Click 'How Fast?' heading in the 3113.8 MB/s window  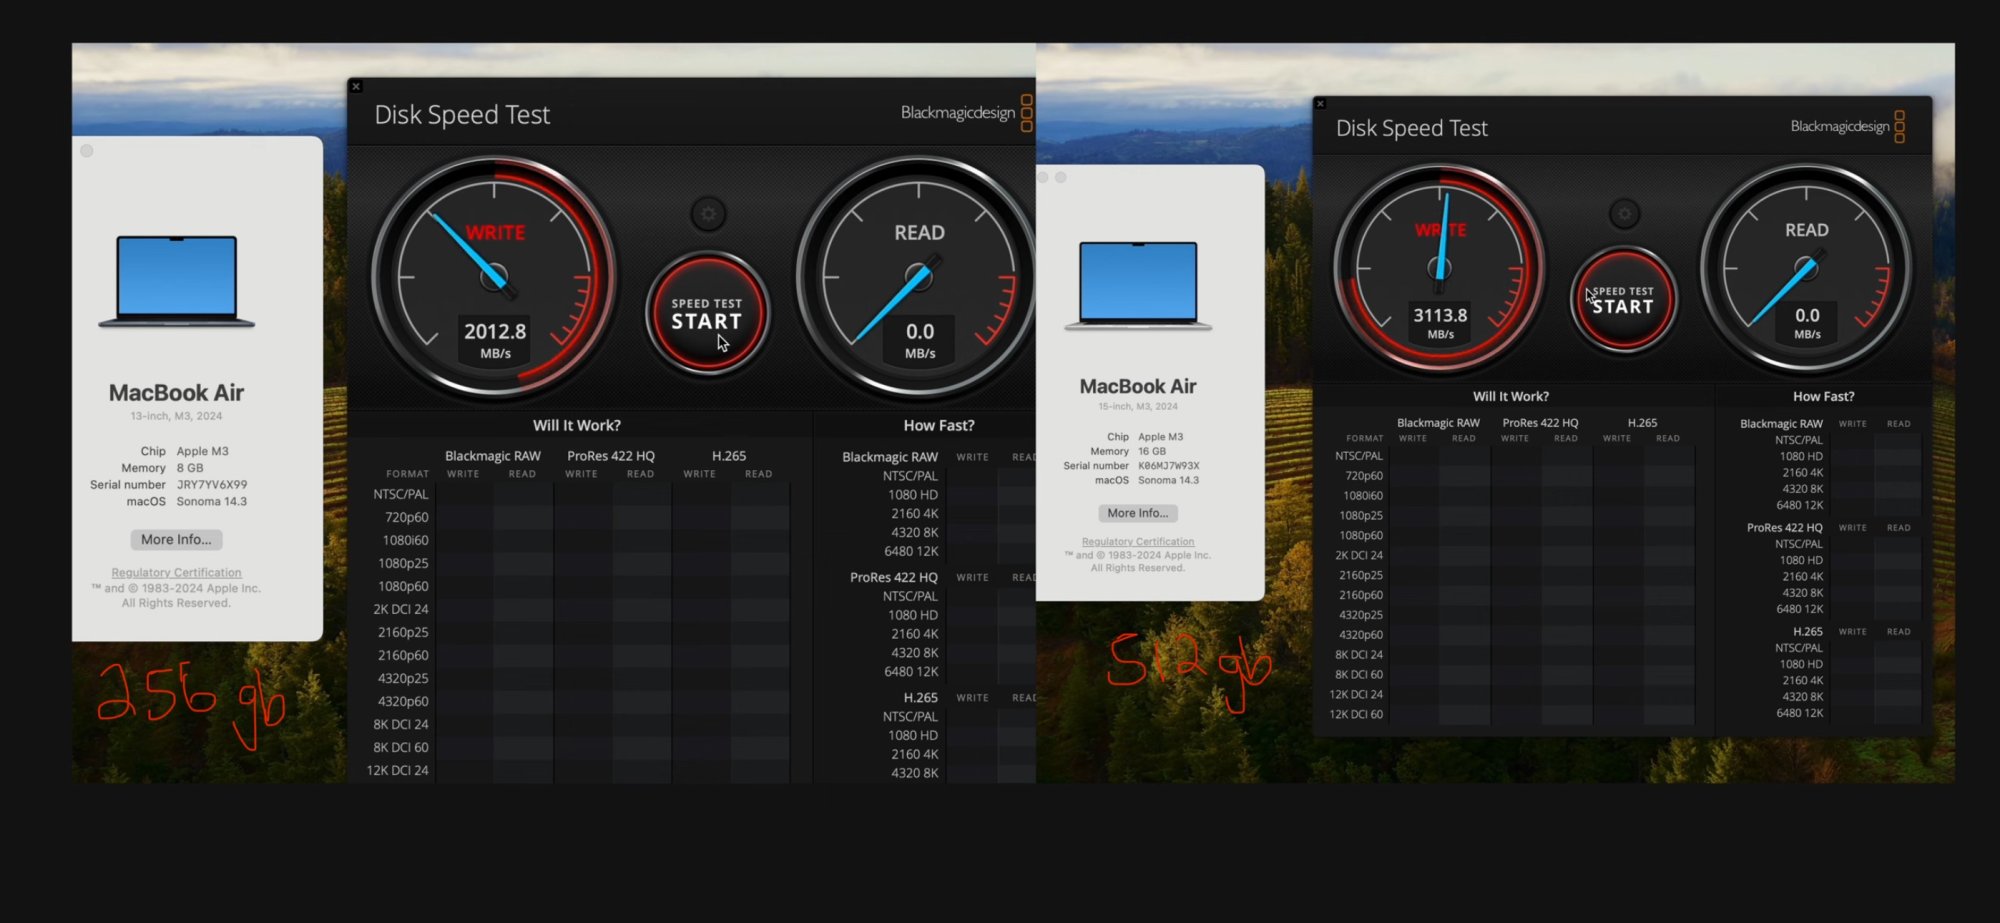tap(1823, 396)
